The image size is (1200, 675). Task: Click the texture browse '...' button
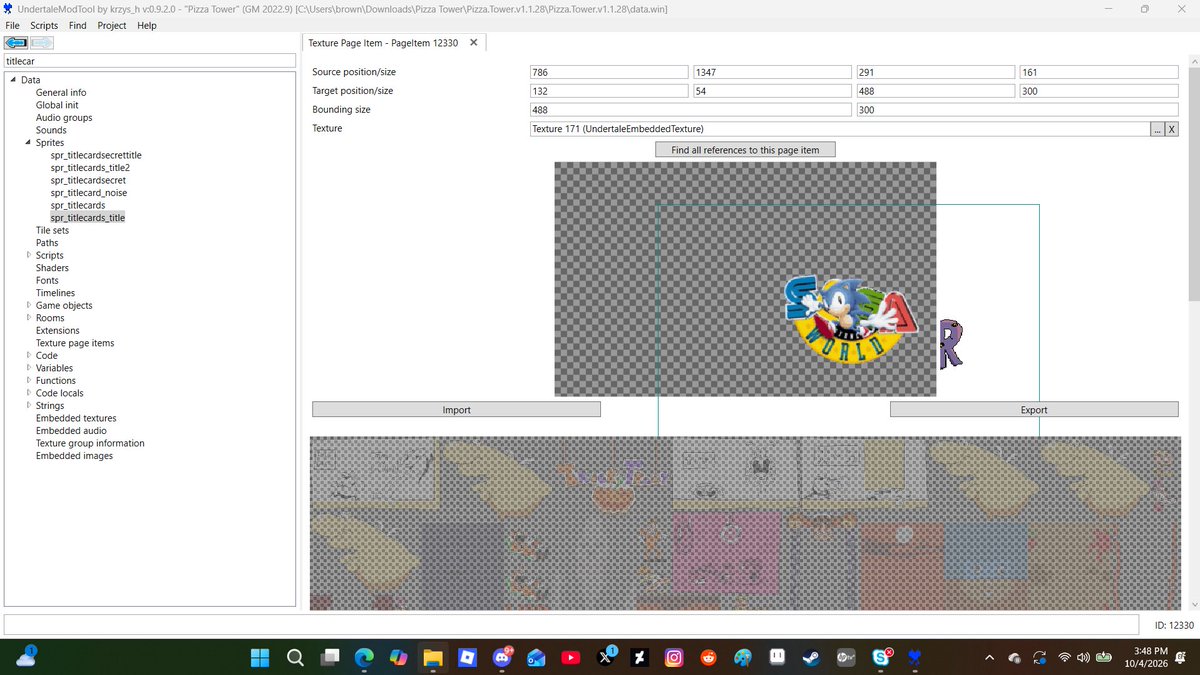tap(1158, 129)
